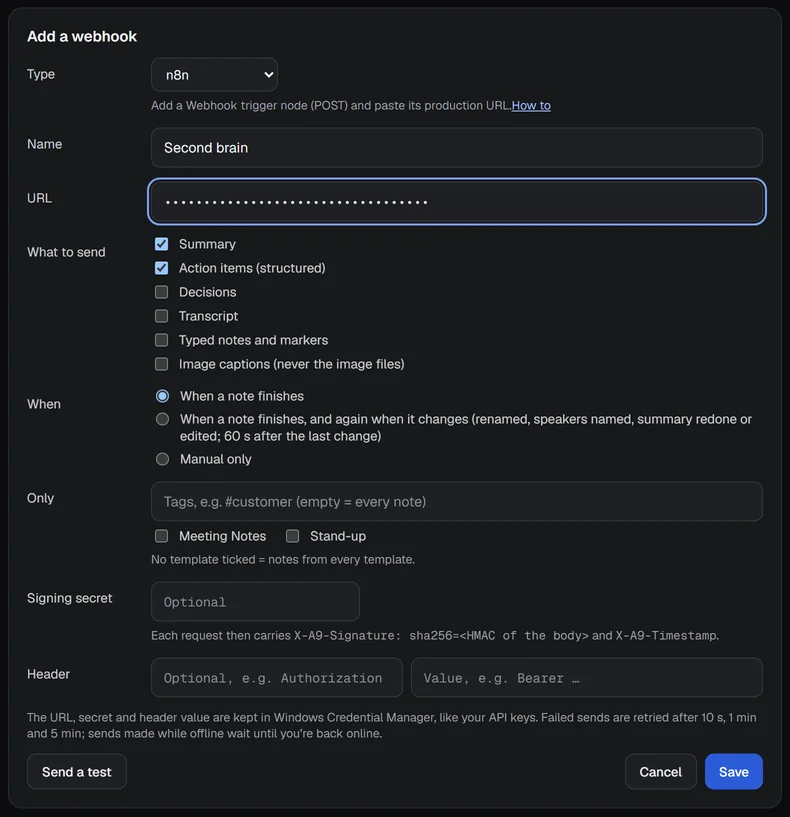
Task: Uncheck the Summary checkbox
Action: (x=162, y=244)
